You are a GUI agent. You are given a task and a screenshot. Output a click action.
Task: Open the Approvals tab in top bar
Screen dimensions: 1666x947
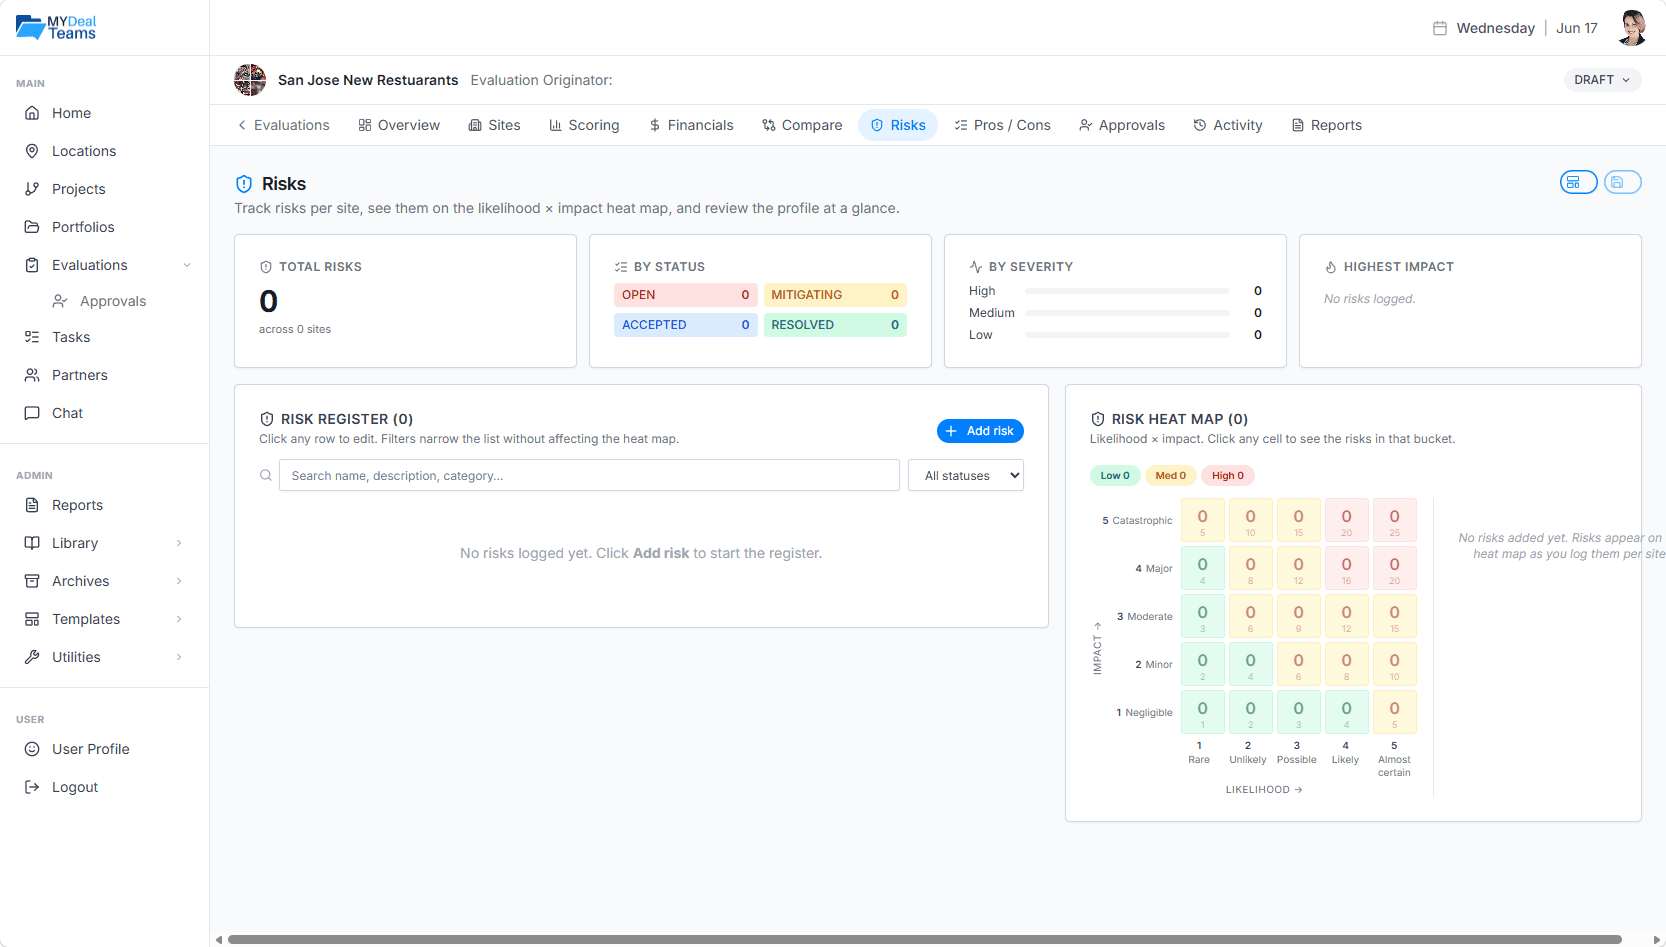1122,125
